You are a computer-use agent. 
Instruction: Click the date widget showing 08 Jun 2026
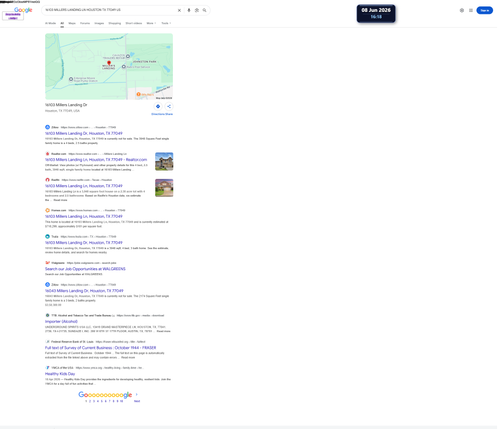[x=376, y=13]
